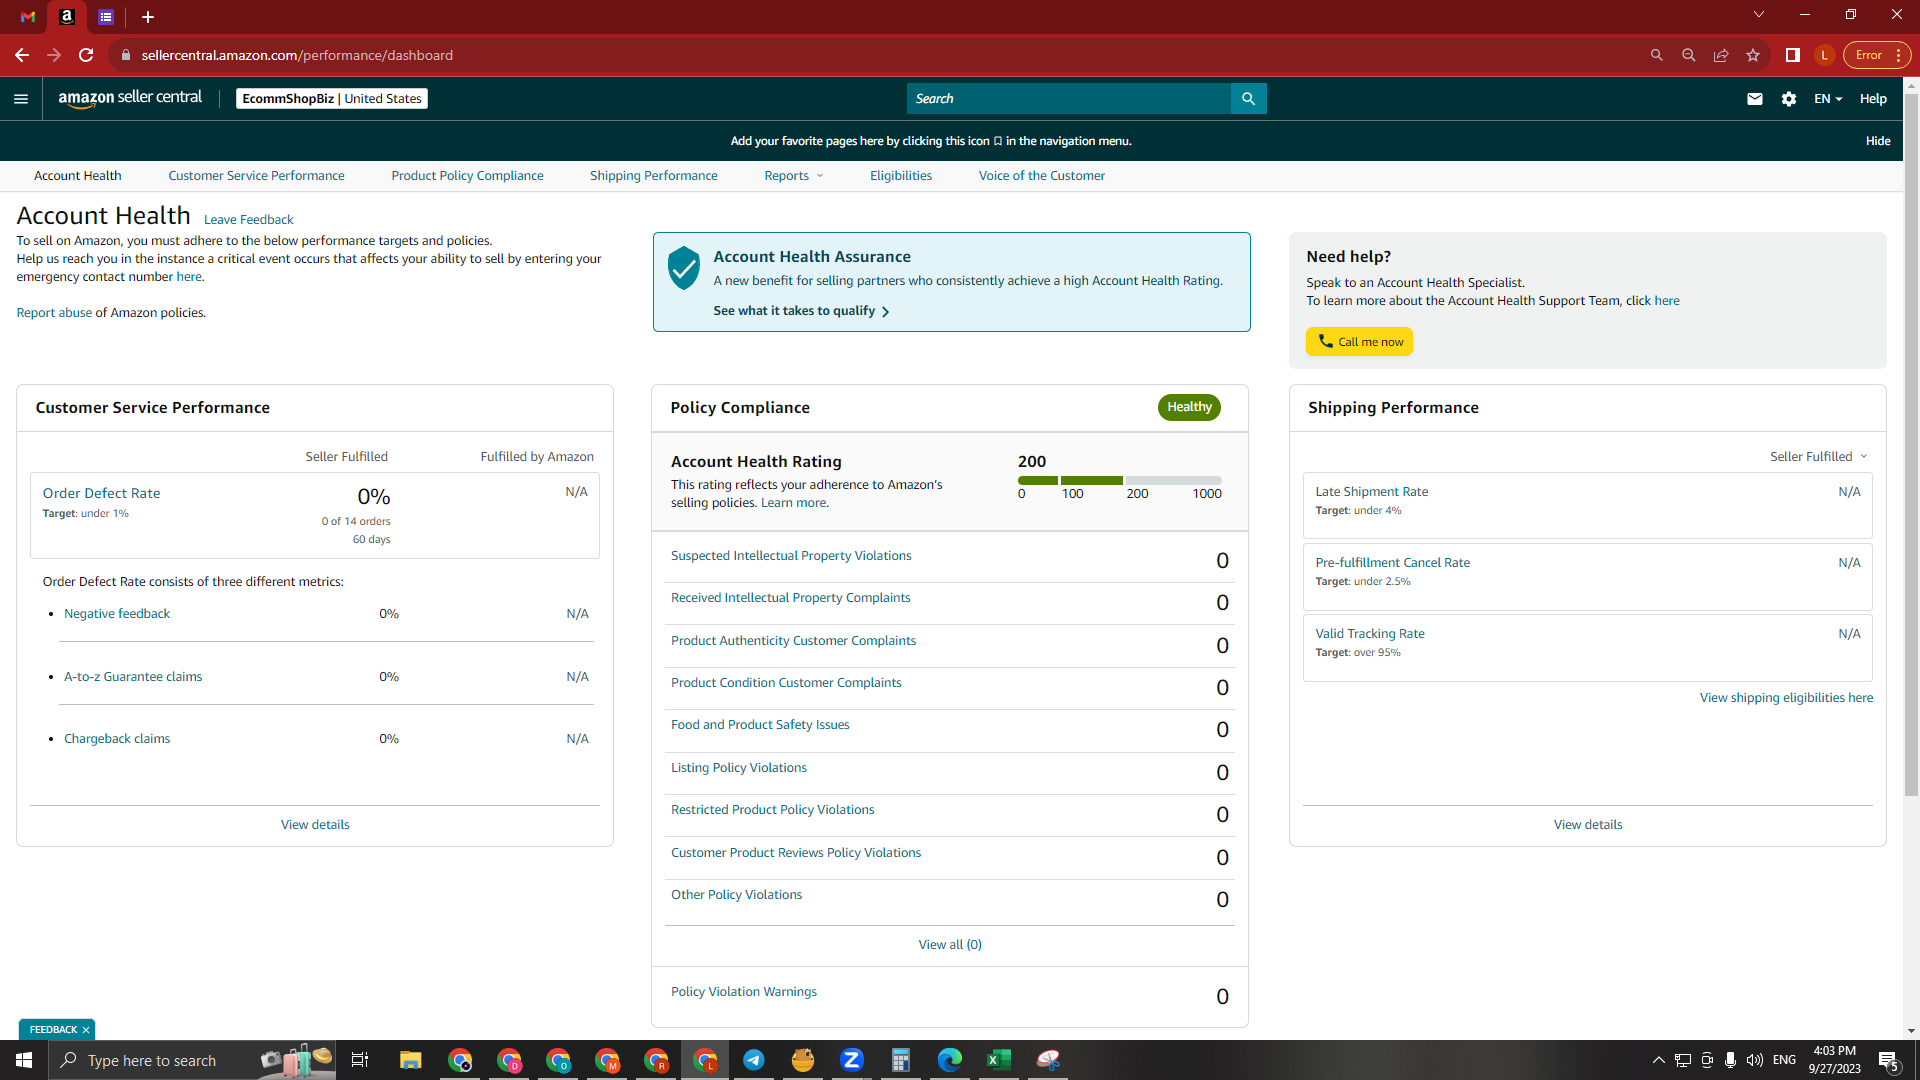Open the Shipping Performance tab
The height and width of the screenshot is (1080, 1920).
[x=654, y=176]
